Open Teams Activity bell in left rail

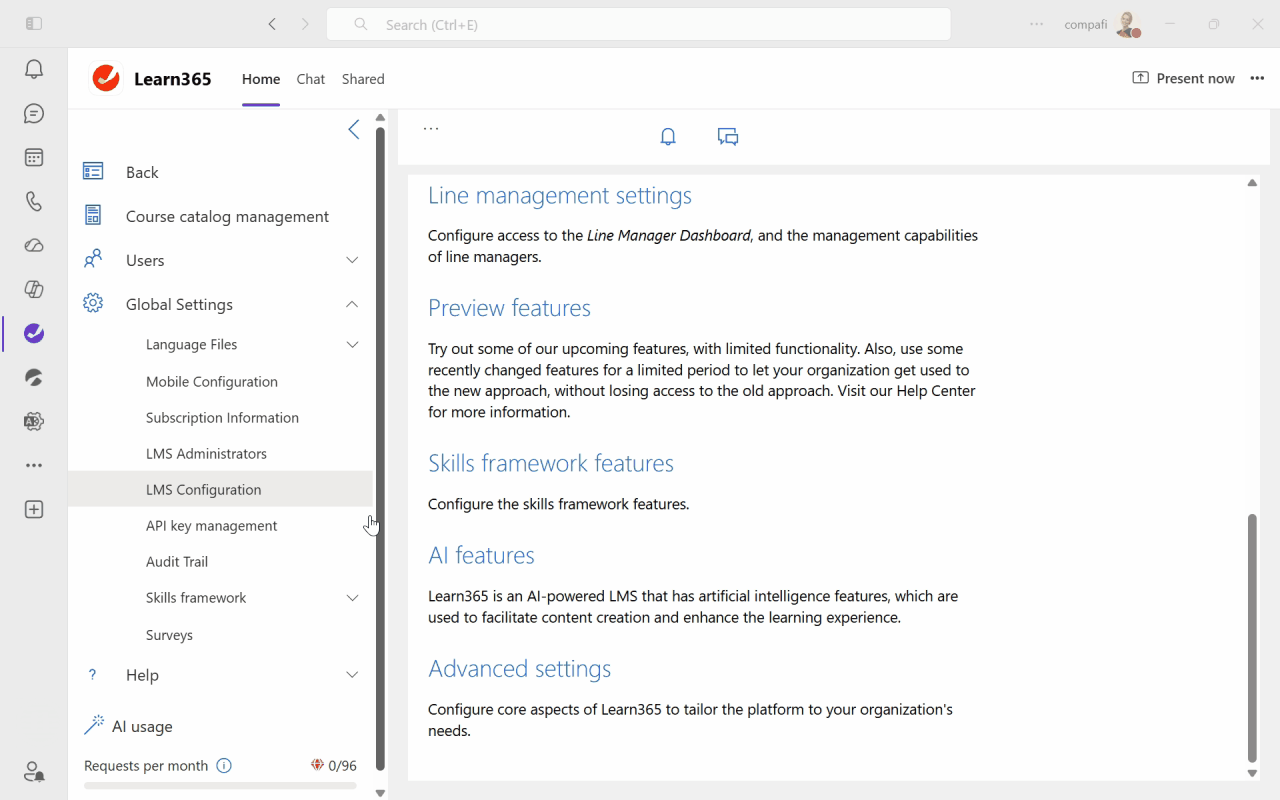tap(34, 69)
